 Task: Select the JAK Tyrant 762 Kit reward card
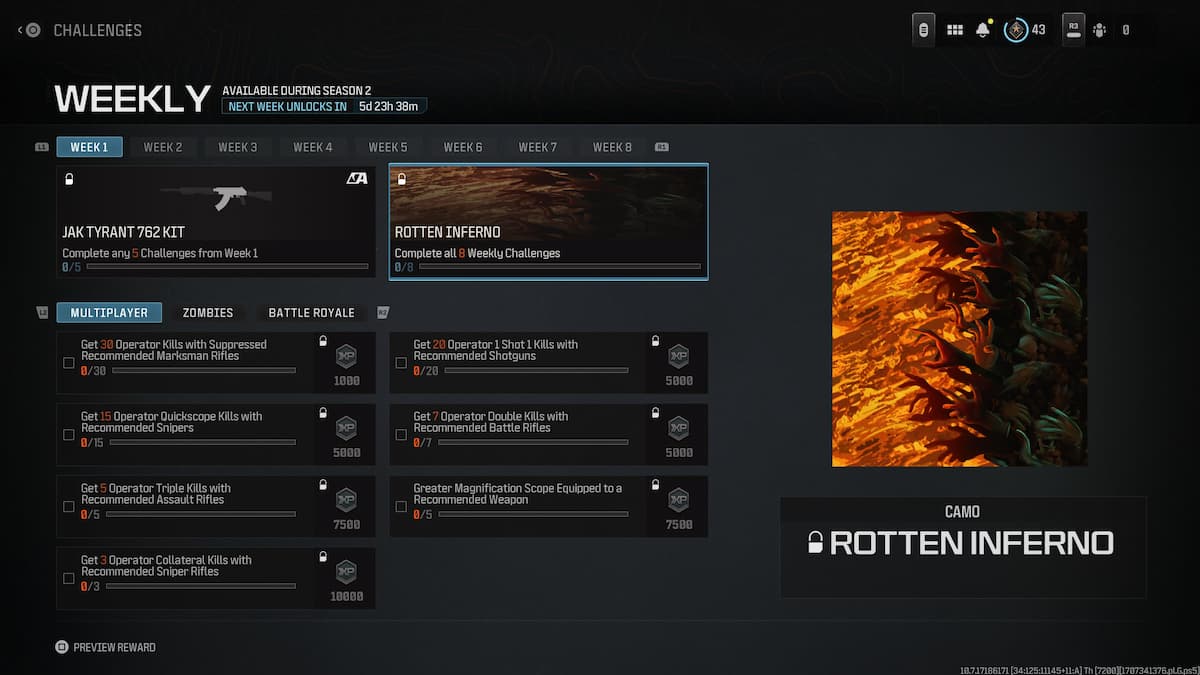pyautogui.click(x=216, y=222)
